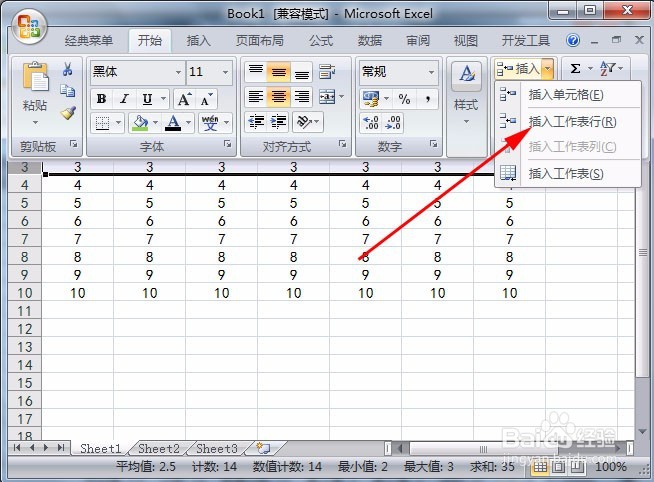Apply percent style
The width and height of the screenshot is (654, 482).
tap(404, 99)
